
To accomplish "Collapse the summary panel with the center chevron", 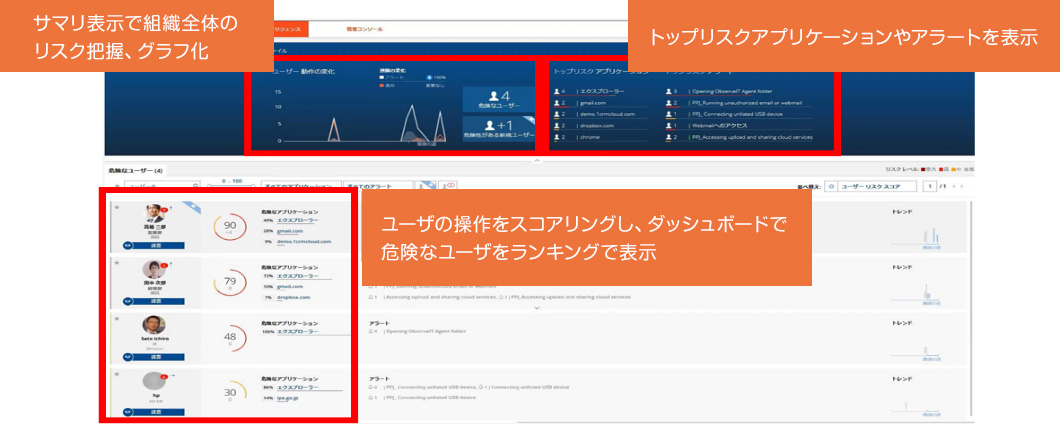I will 537,160.
